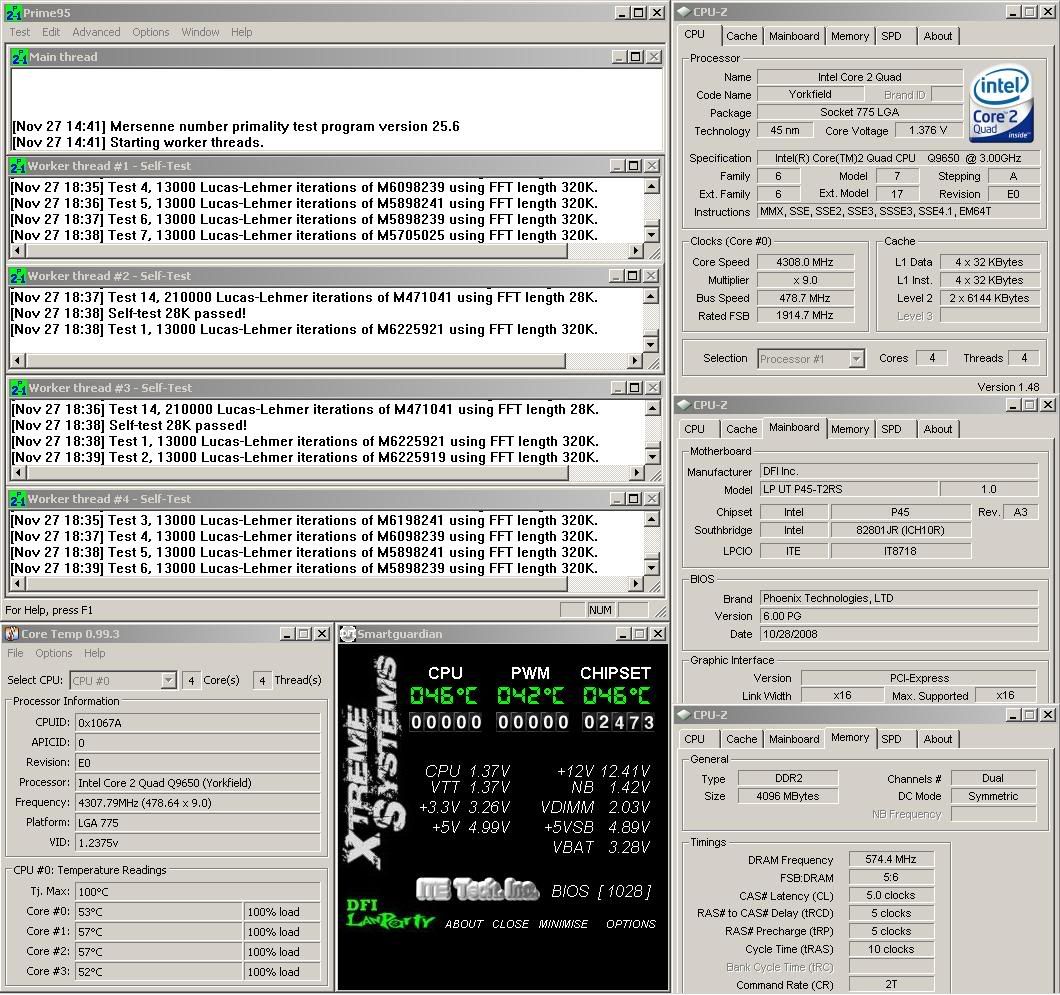Image resolution: width=1060 pixels, height=995 pixels.
Task: Click OPTIONS in Smartguardian
Action: 631,924
